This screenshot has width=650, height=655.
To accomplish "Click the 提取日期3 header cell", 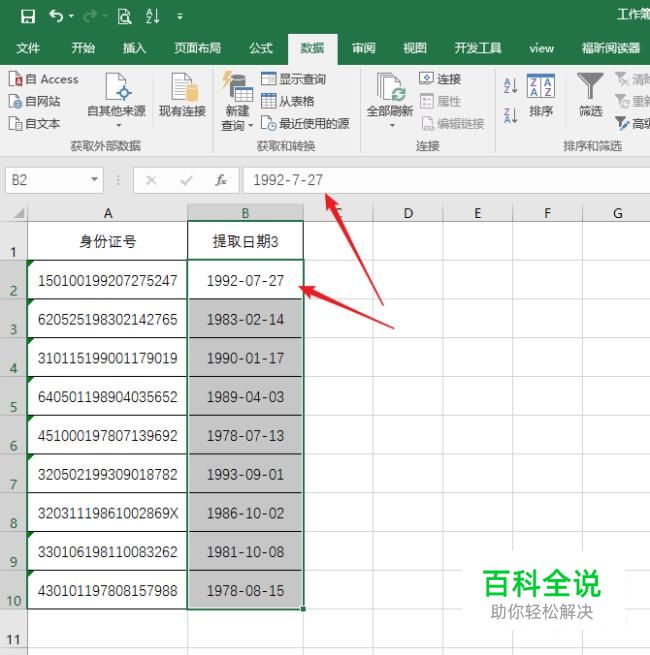I will [x=245, y=241].
